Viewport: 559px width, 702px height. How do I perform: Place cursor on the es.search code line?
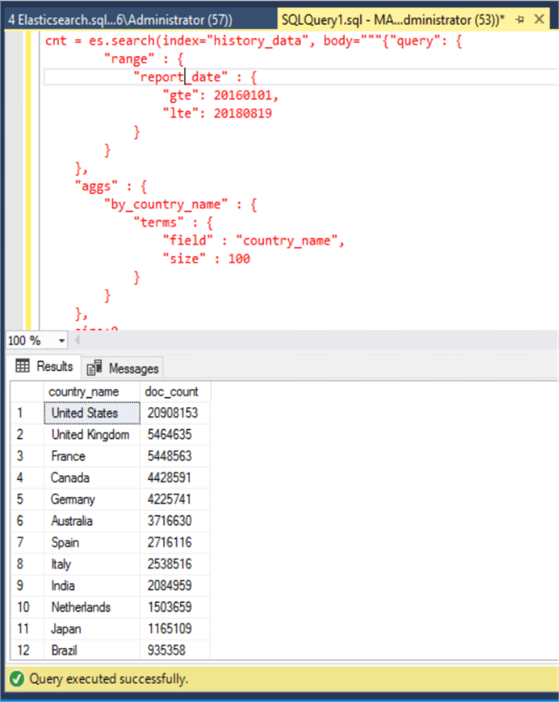pyautogui.click(x=253, y=41)
